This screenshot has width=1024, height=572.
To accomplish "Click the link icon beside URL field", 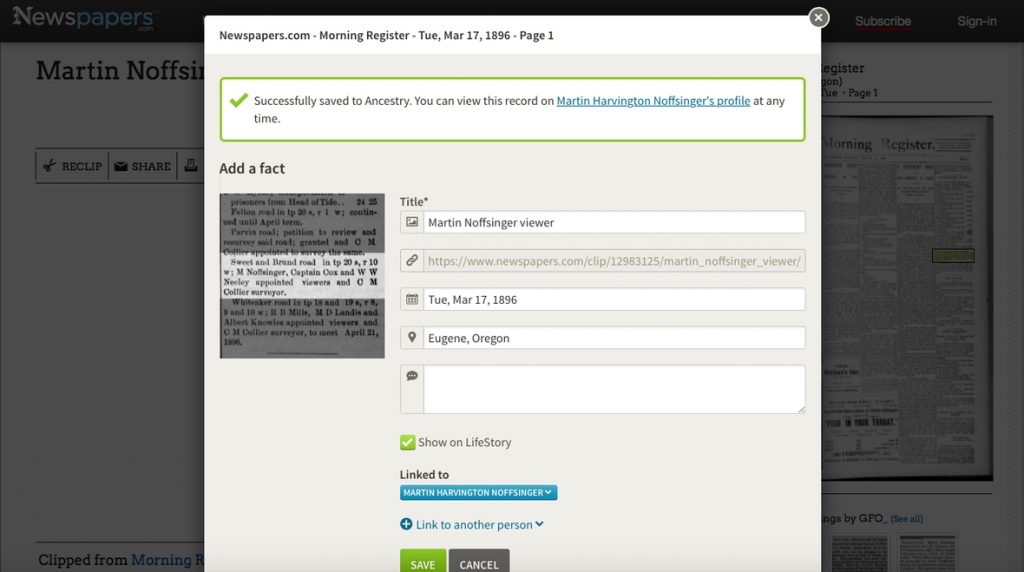I will (411, 261).
